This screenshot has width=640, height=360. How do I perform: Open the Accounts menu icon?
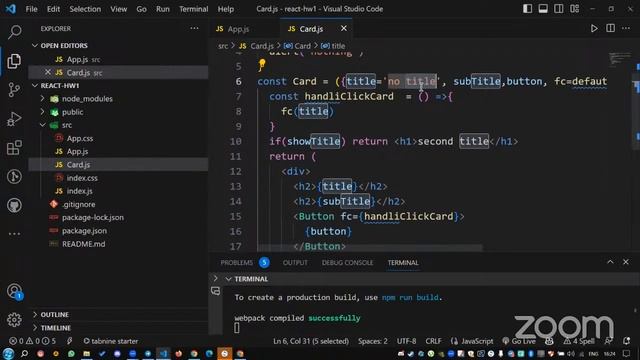pyautogui.click(x=14, y=291)
